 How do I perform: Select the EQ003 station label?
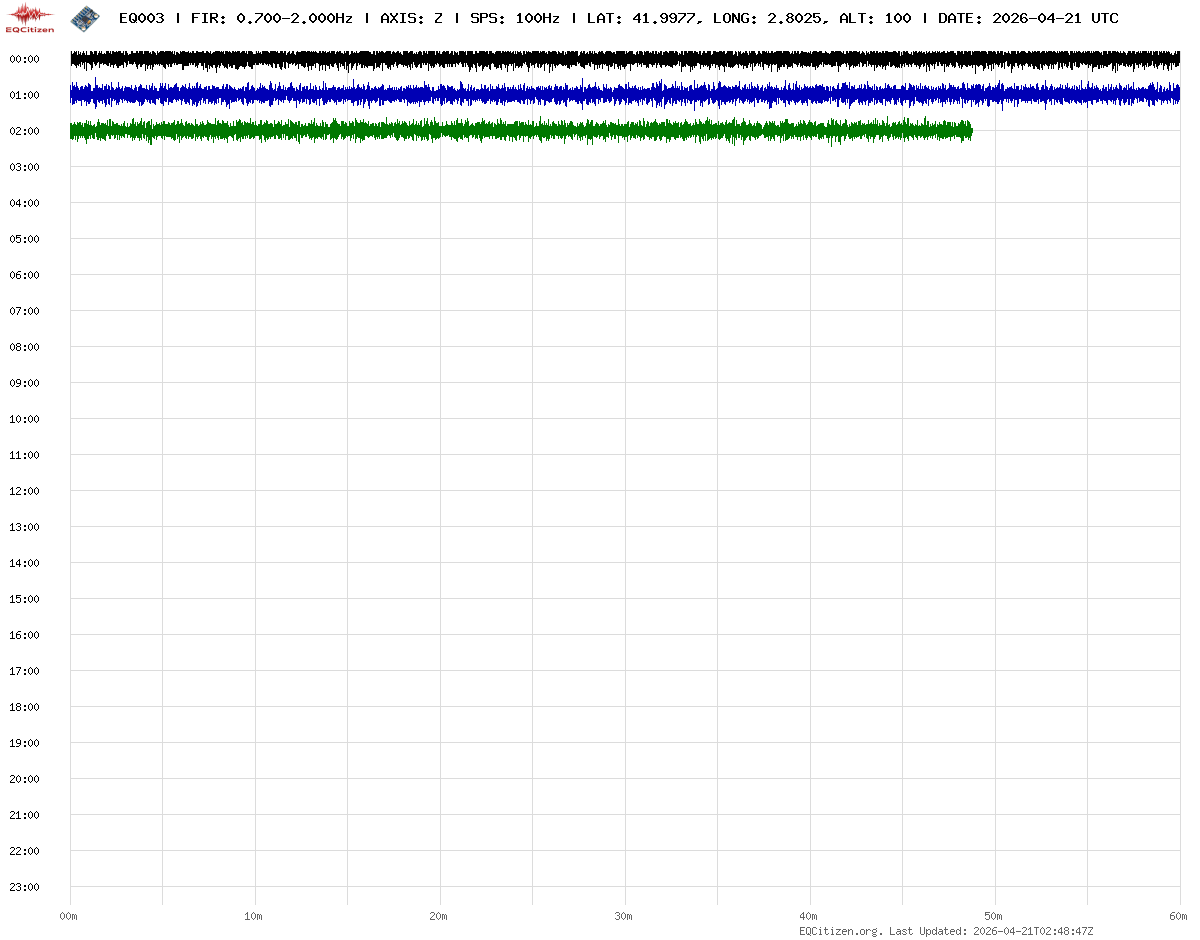click(141, 19)
